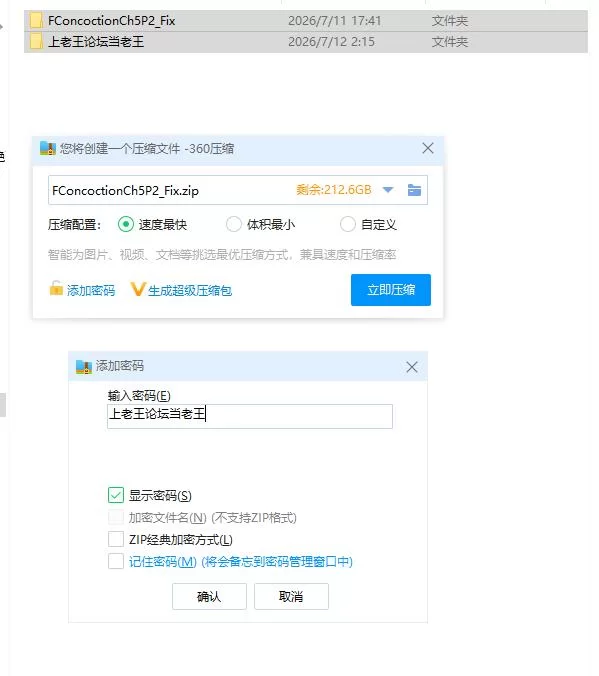
Task: Expand the save path dropdown arrow
Action: (388, 190)
